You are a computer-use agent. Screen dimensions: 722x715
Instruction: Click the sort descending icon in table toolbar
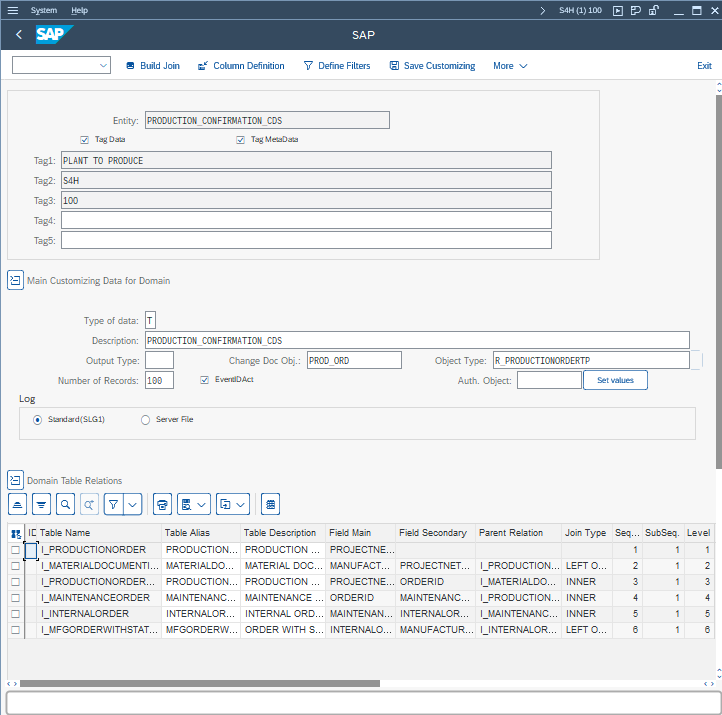[x=41, y=504]
